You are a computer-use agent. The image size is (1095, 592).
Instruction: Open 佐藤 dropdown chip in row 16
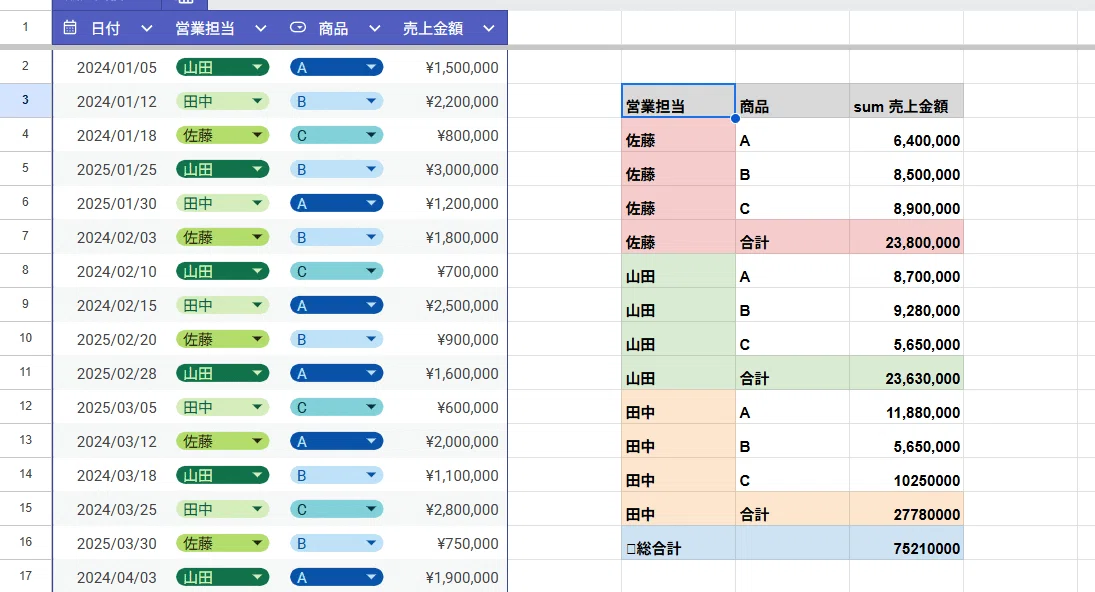pyautogui.click(x=222, y=543)
